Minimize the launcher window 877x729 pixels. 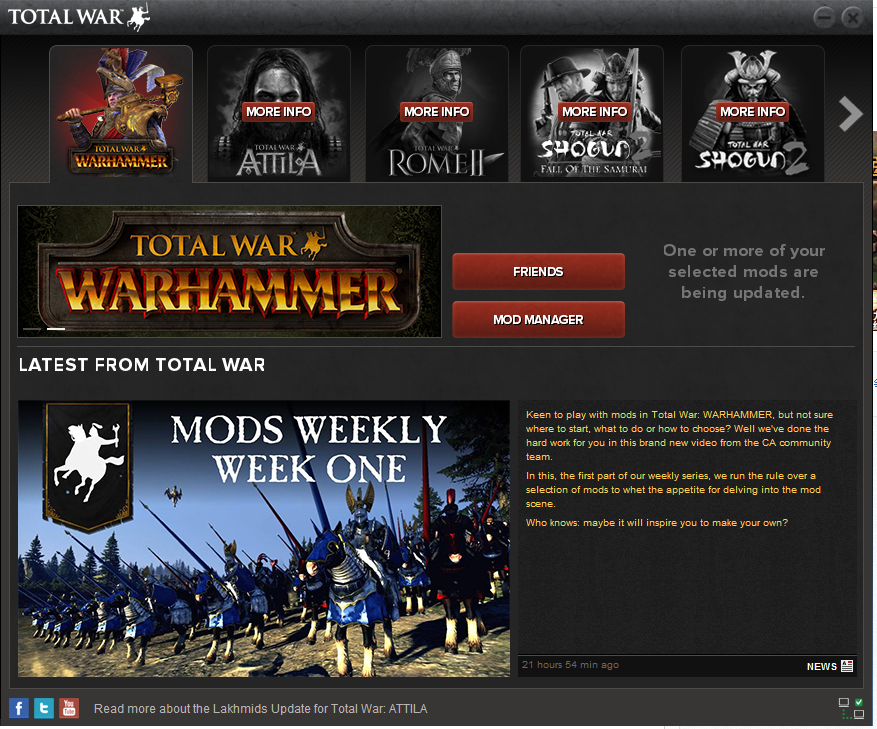[824, 18]
